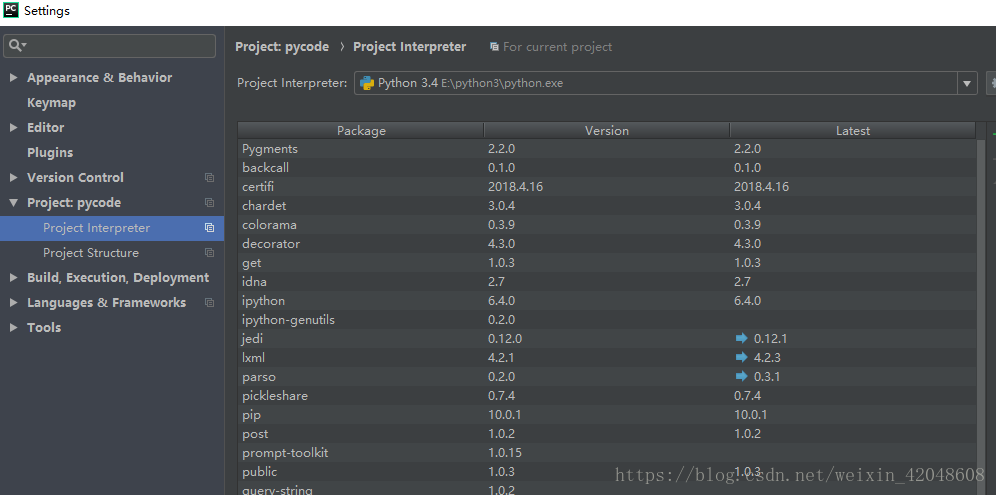This screenshot has width=996, height=495.
Task: Open the Plugins settings page
Action: 50,153
